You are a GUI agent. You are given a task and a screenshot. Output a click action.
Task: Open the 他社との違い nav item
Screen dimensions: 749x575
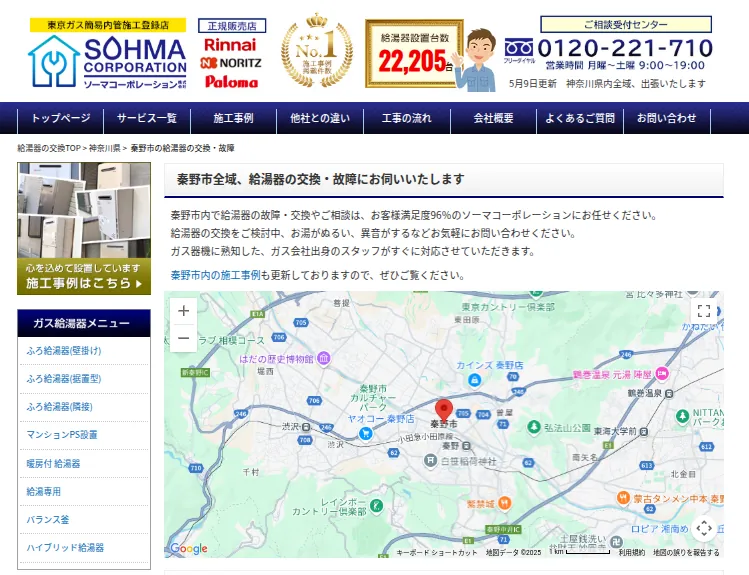pyautogui.click(x=320, y=118)
